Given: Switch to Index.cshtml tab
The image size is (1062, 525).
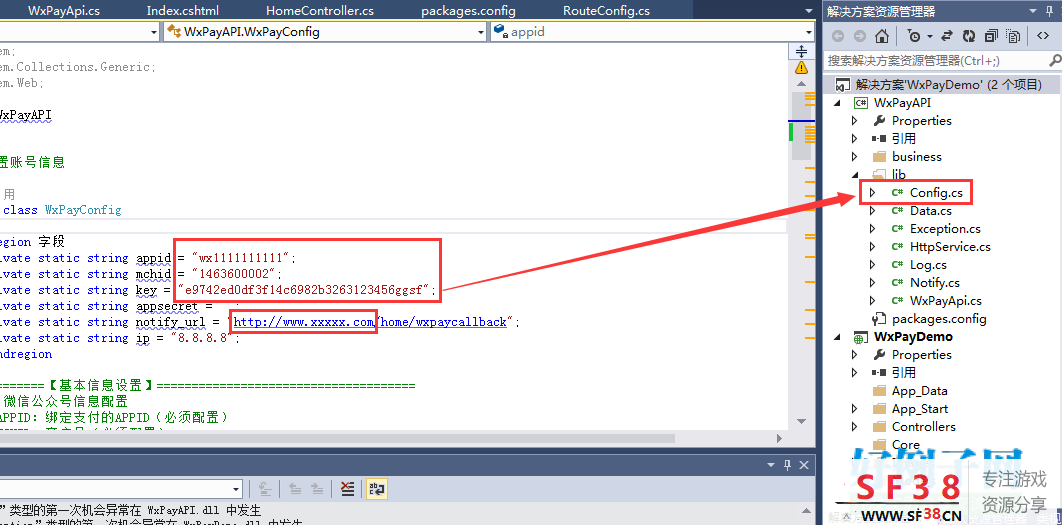Looking at the screenshot, I should 183,11.
